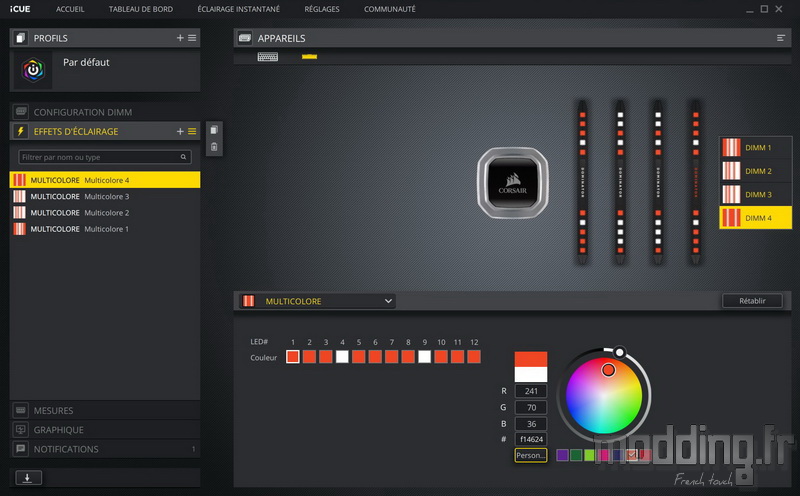
Task: Click the G value field showing 70
Action: point(531,407)
